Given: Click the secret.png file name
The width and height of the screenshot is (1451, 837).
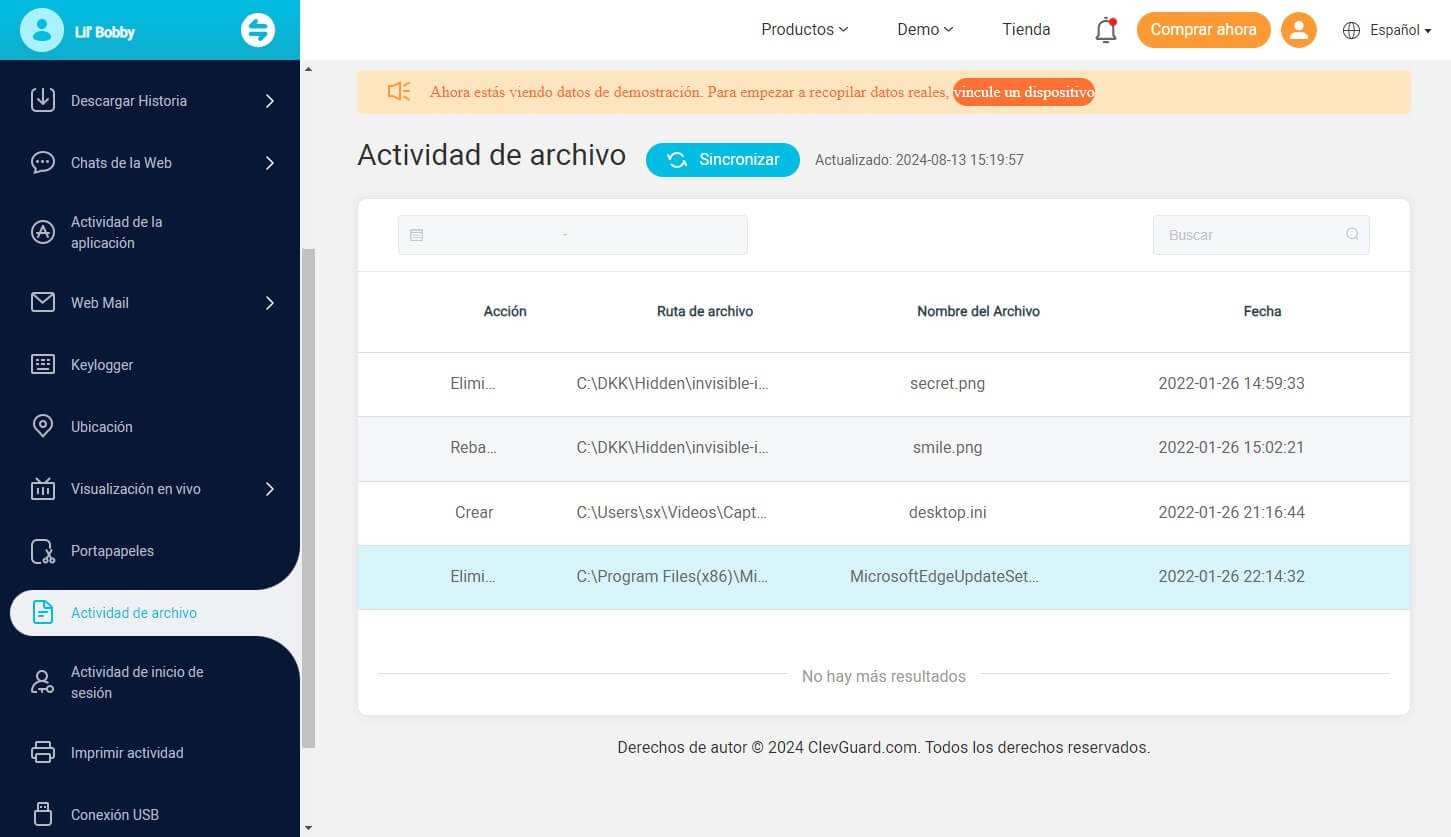Looking at the screenshot, I should click(x=947, y=384).
